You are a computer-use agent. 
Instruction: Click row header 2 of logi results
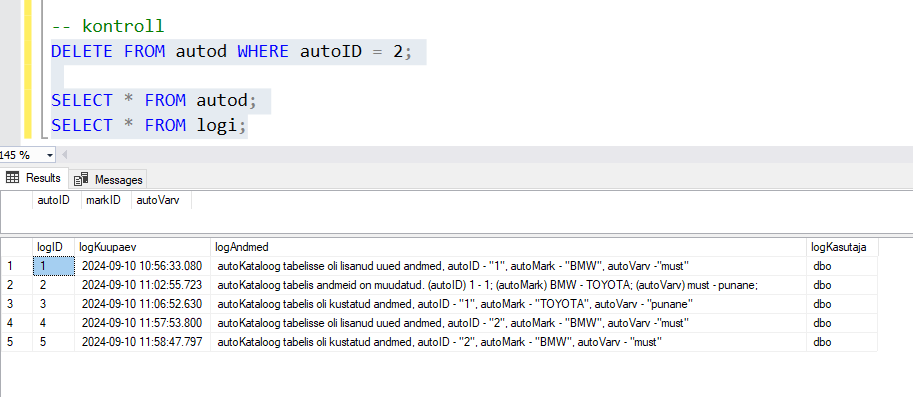16,285
